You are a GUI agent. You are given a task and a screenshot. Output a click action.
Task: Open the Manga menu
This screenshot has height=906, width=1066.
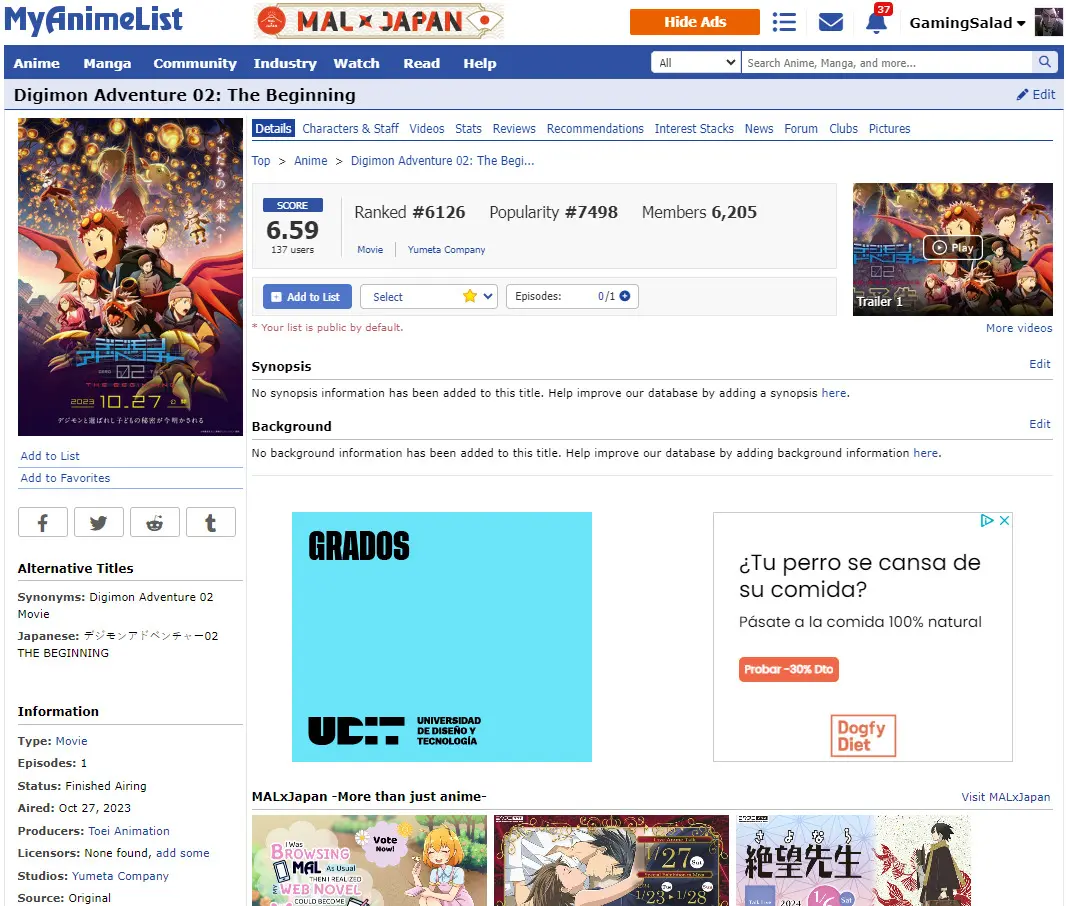[x=107, y=63]
